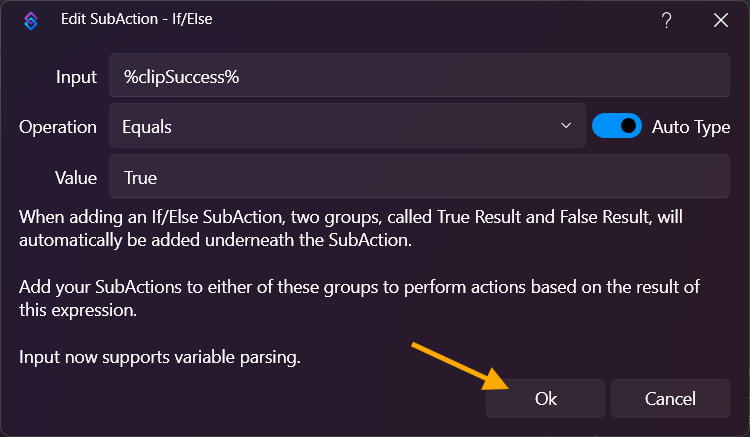Click the Streamer.bot logo in title bar

click(x=30, y=21)
